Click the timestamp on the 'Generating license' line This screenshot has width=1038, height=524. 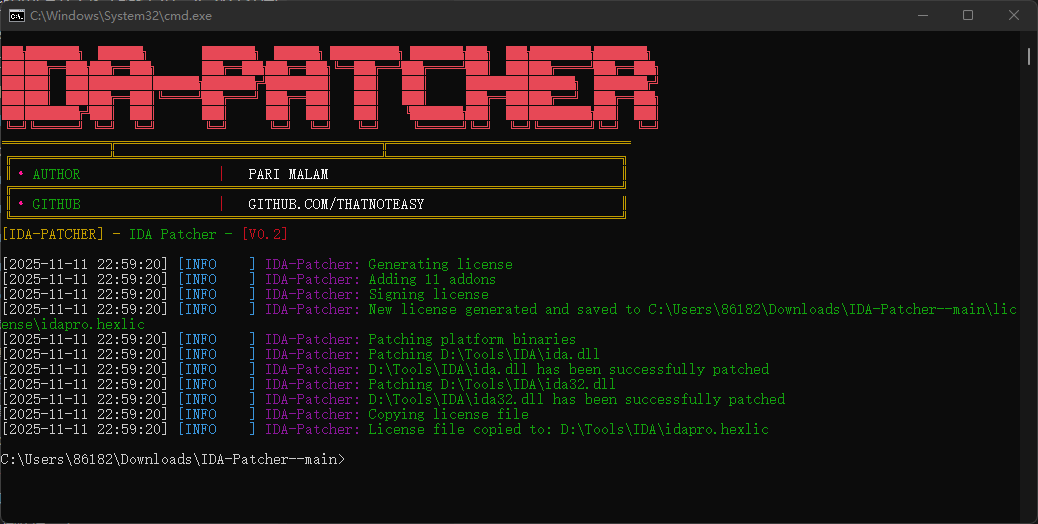85,264
